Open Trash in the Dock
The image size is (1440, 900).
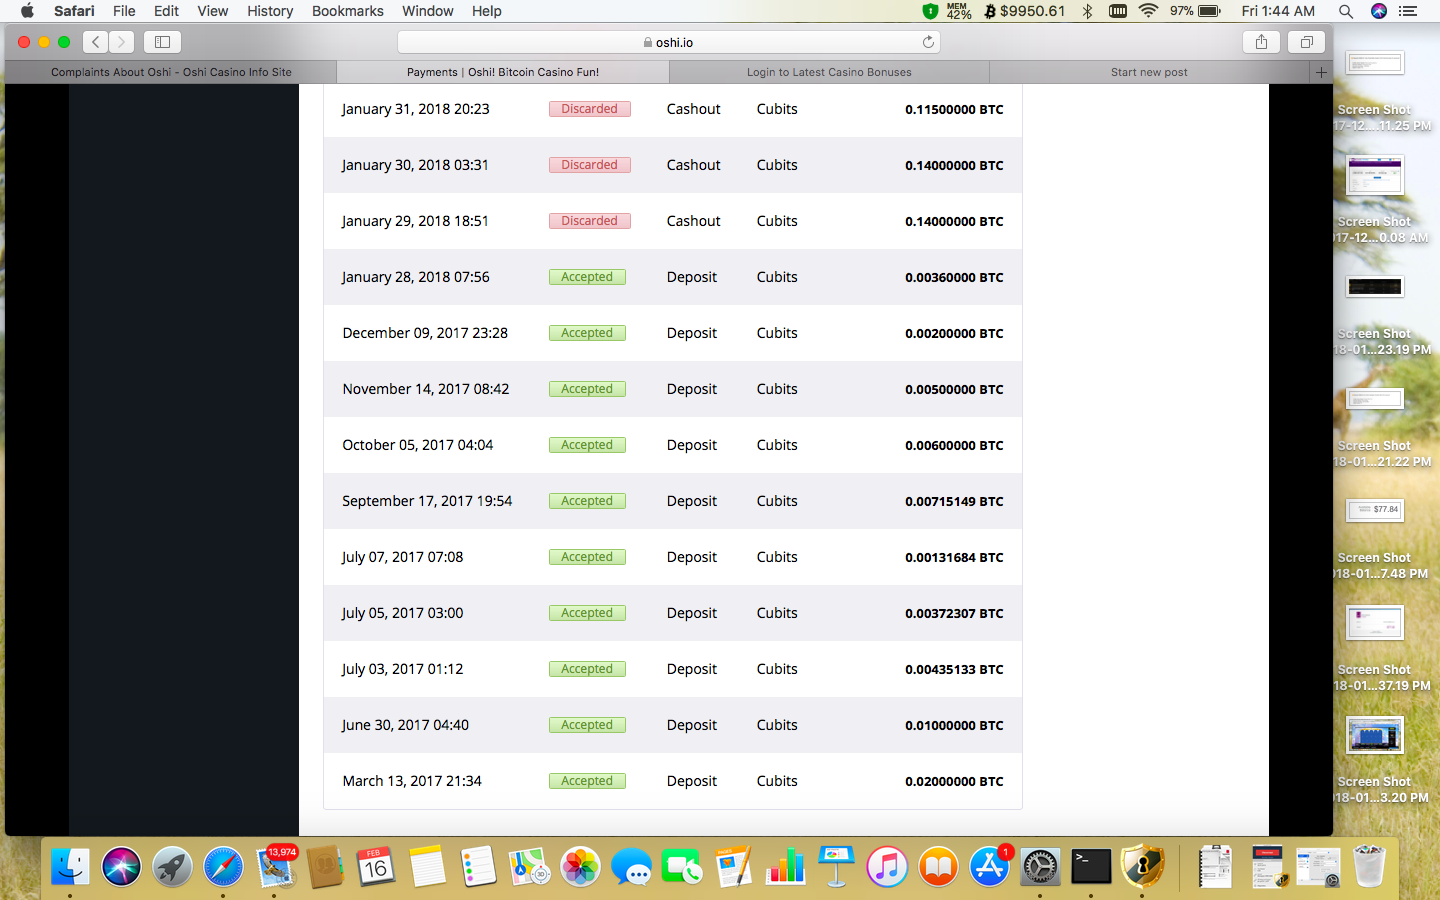(x=1368, y=866)
